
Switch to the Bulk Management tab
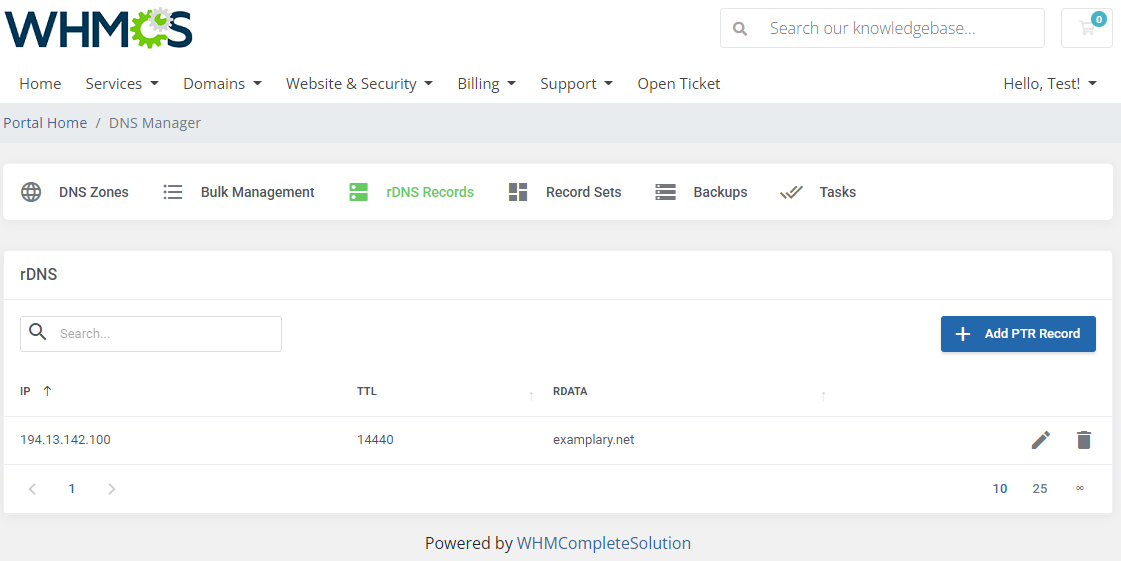257,192
